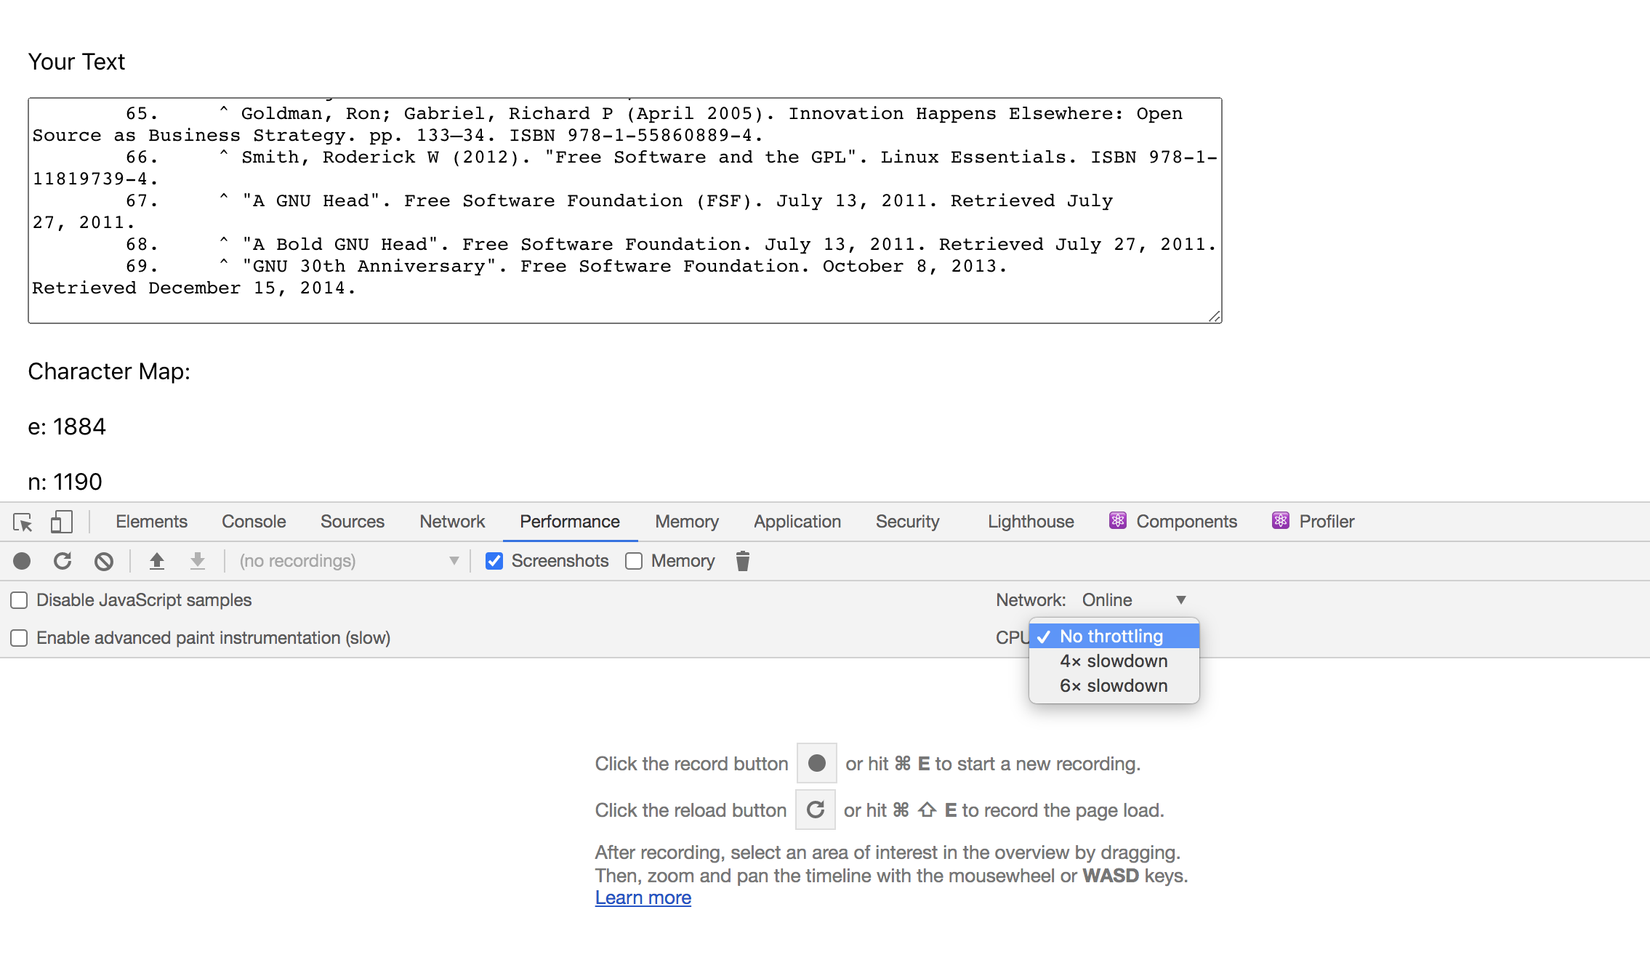Open the Profiler tab
1650x962 pixels.
point(1314,522)
